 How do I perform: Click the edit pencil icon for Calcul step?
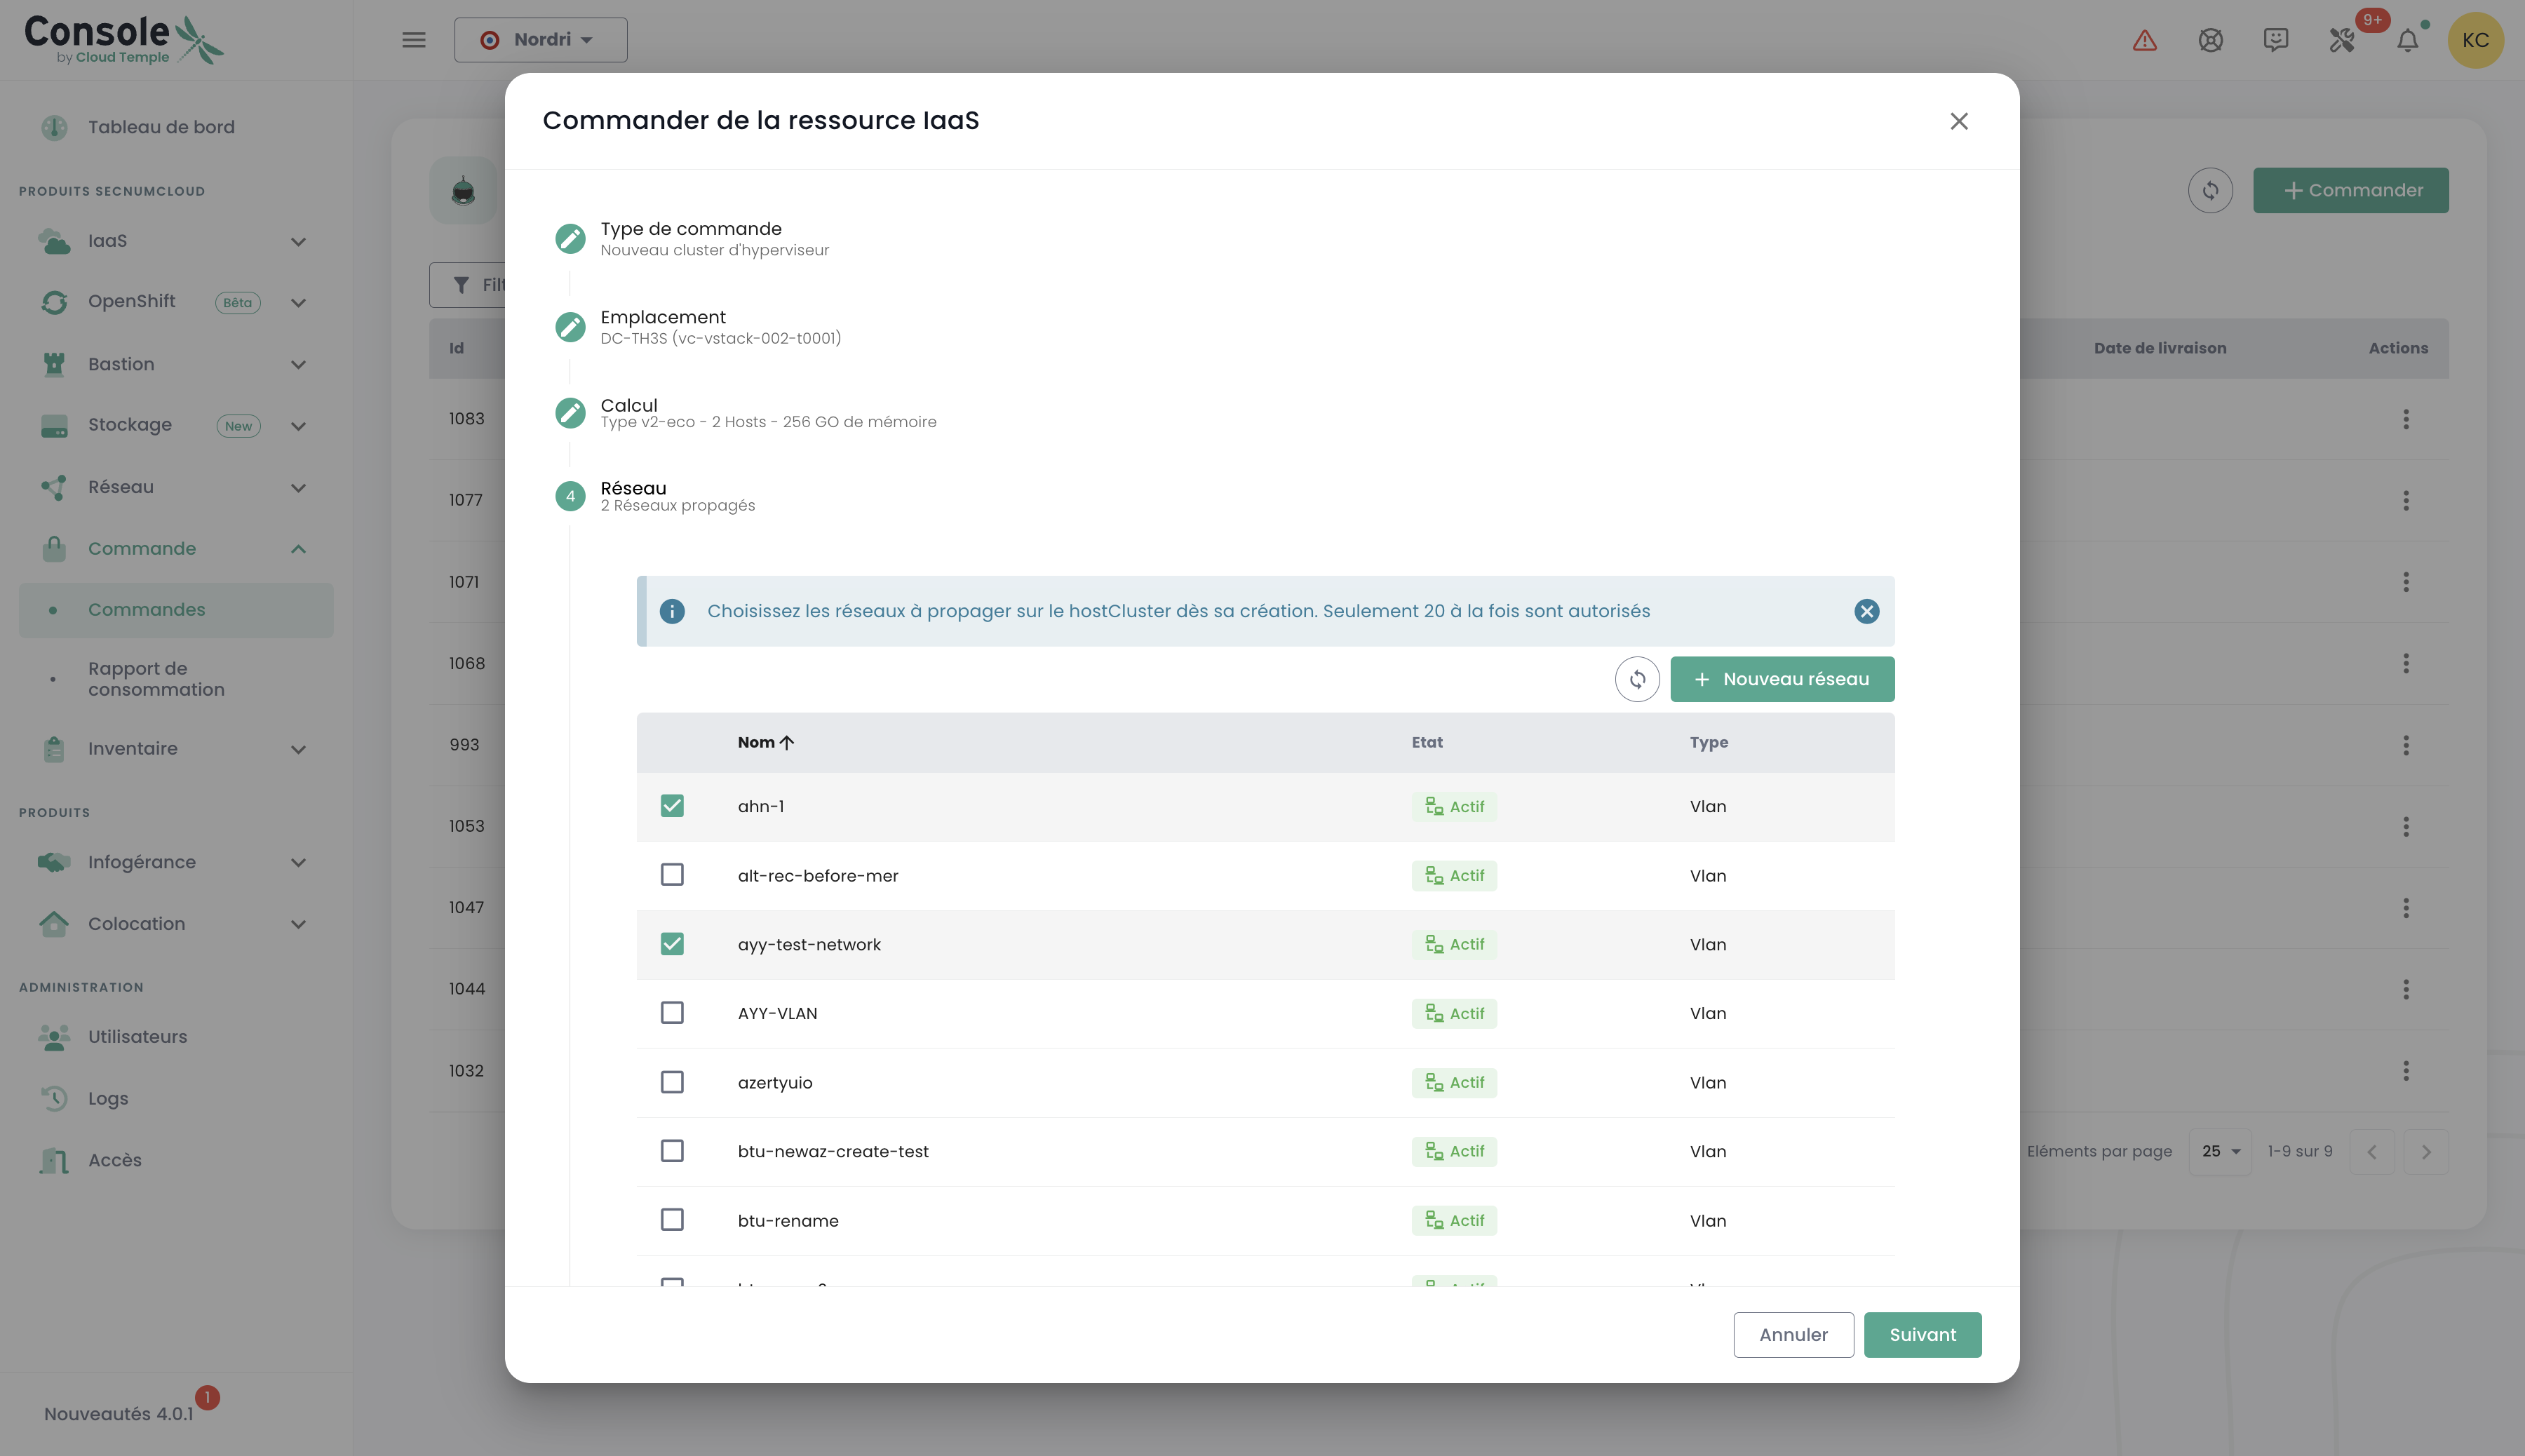pos(570,412)
